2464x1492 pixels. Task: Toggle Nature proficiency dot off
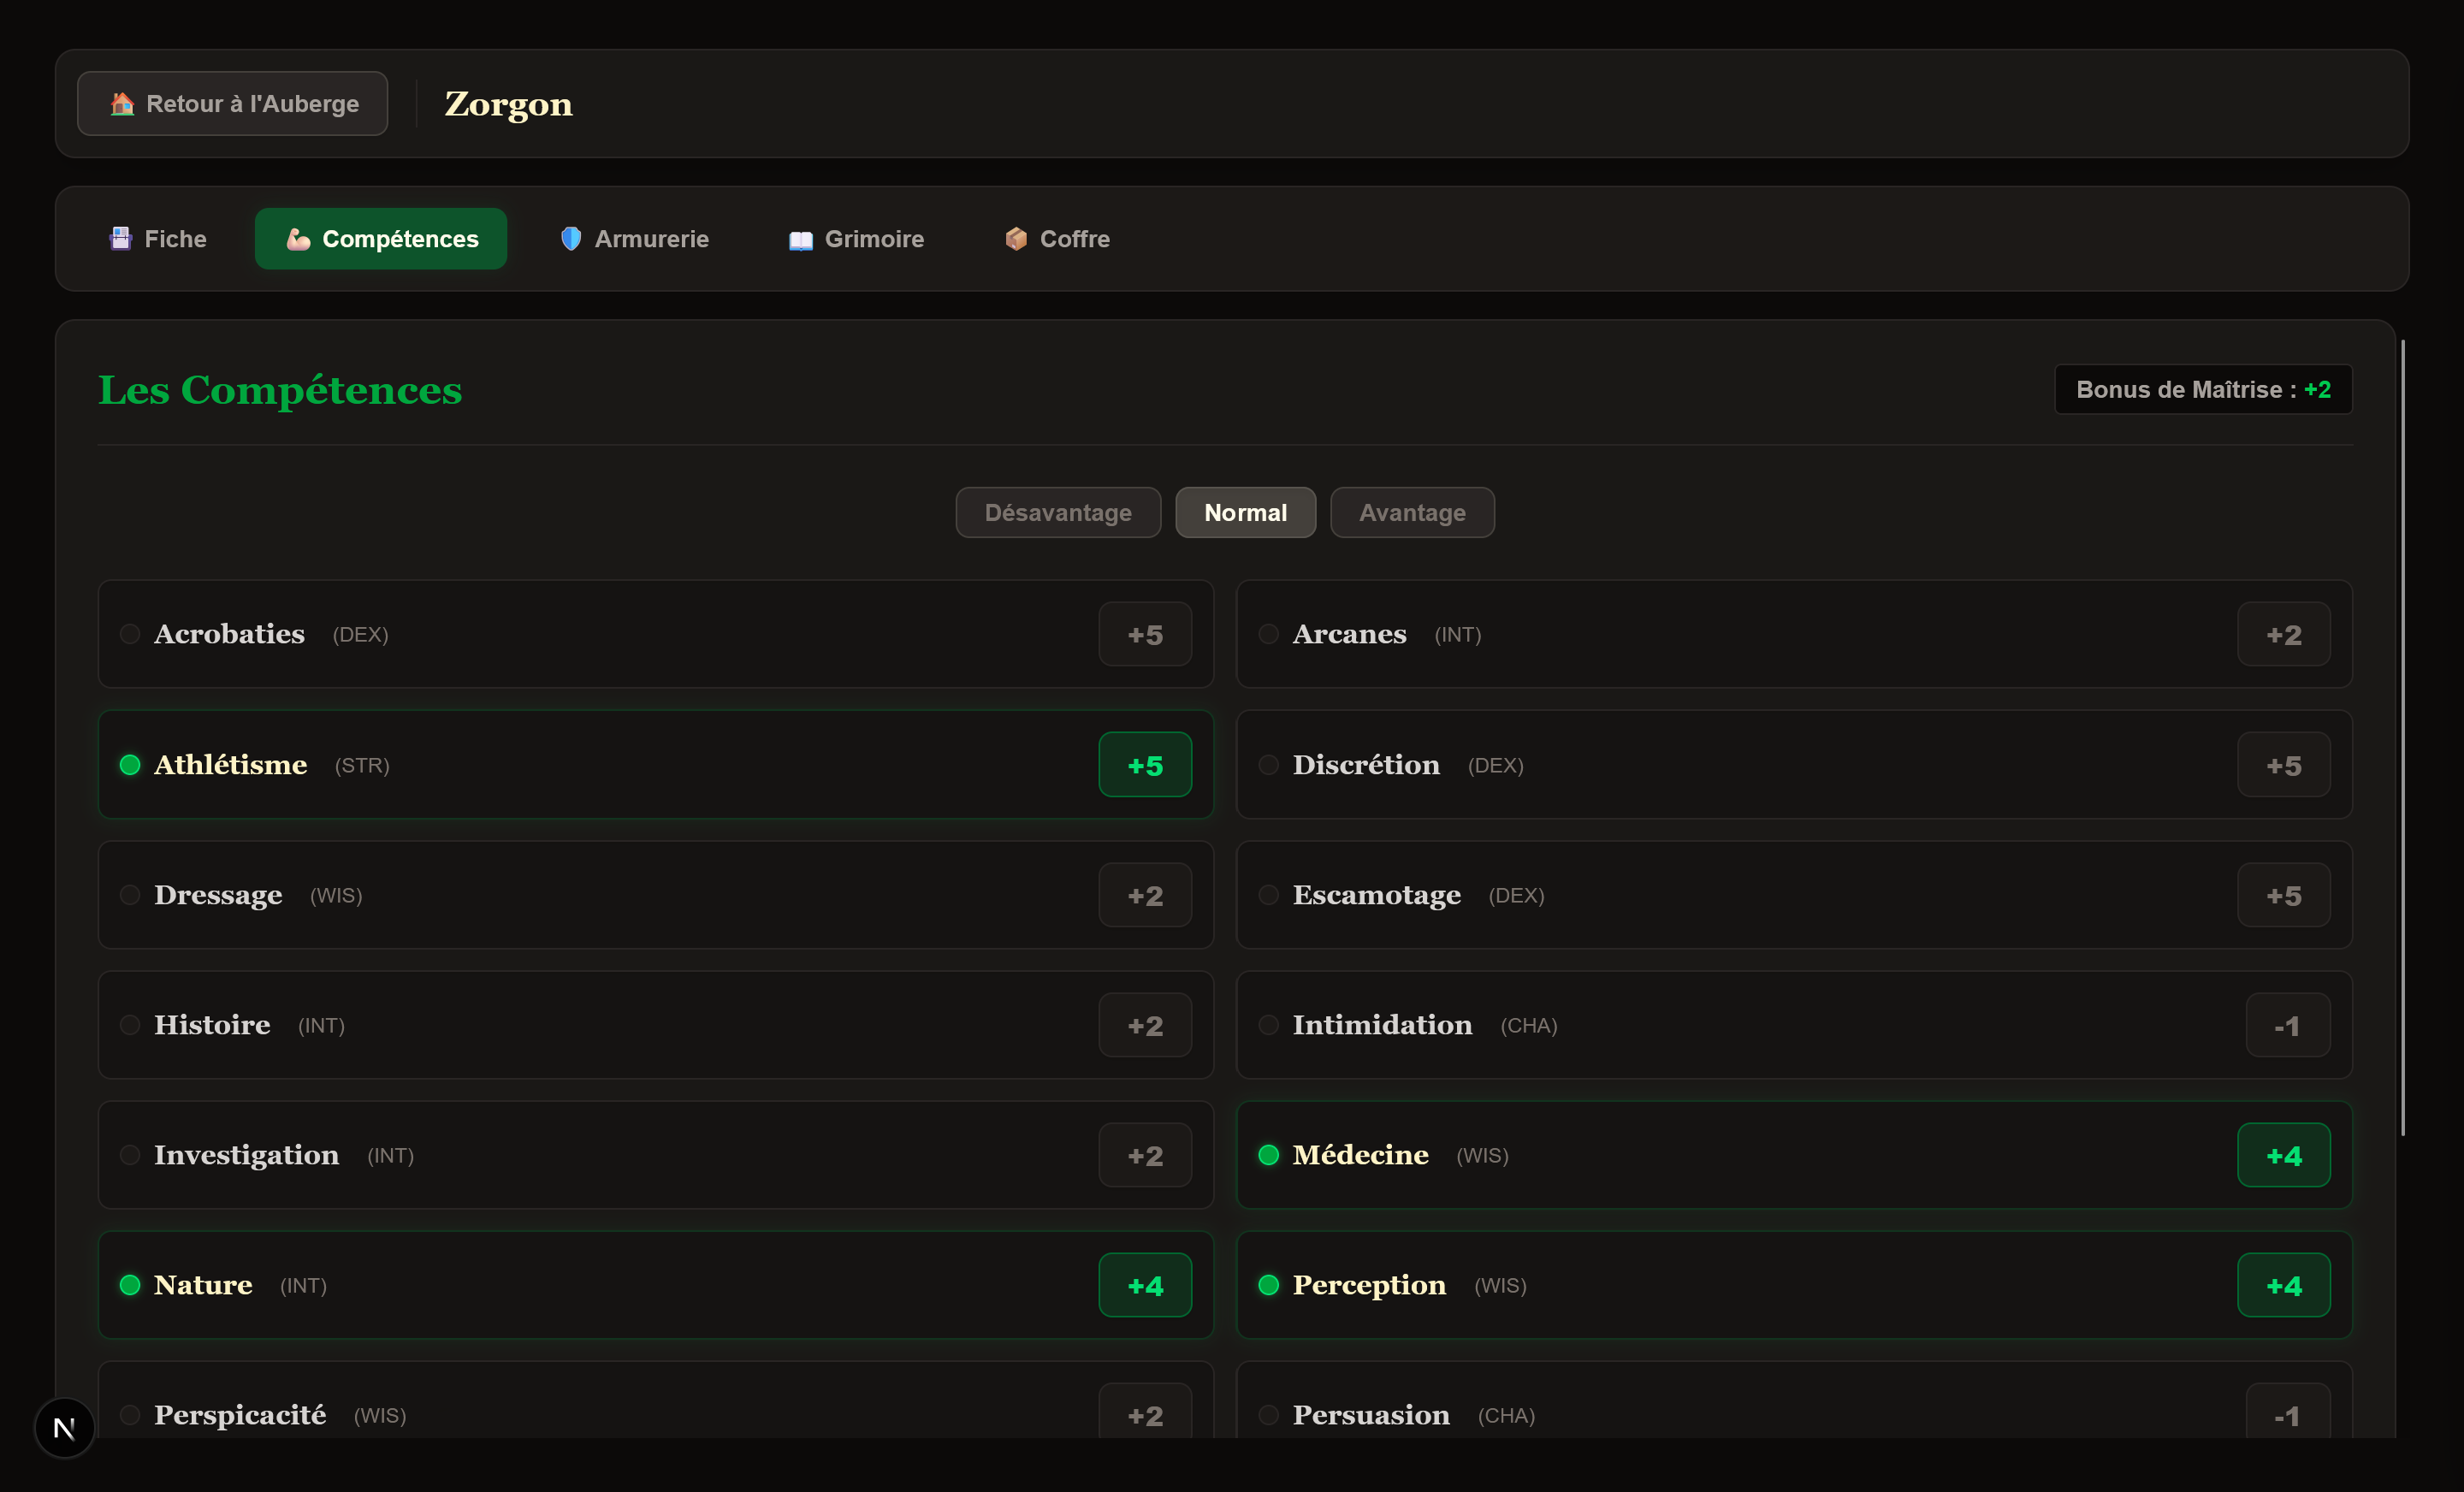click(130, 1285)
